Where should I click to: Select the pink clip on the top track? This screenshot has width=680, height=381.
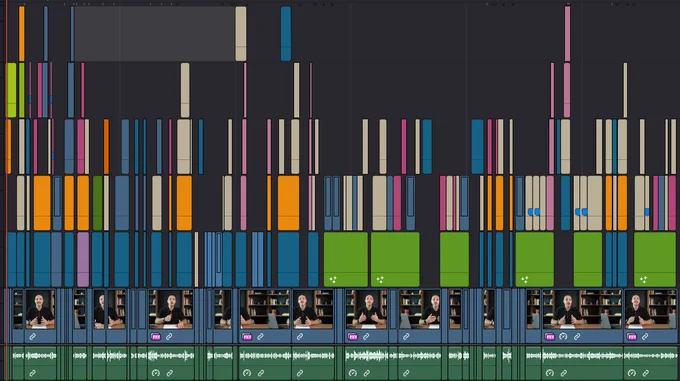point(568,33)
